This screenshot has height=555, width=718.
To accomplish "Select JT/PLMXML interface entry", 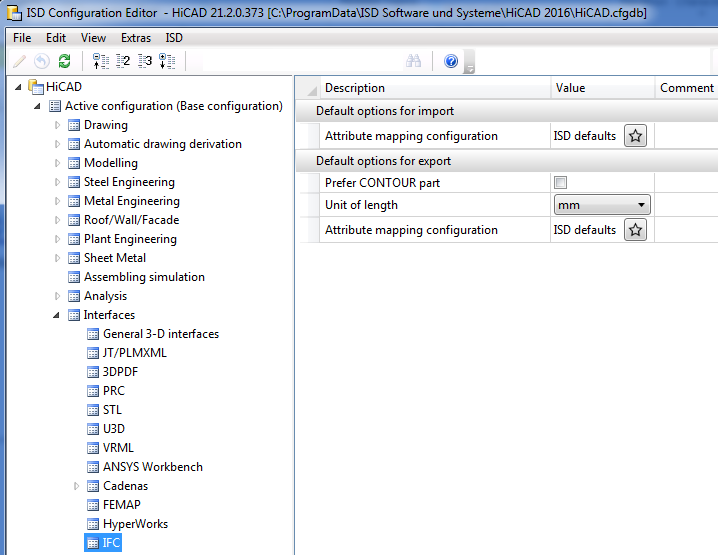I will [x=135, y=353].
